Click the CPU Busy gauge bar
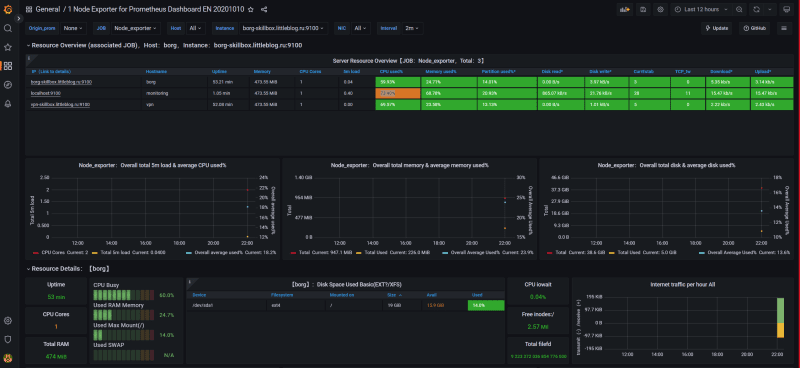800x368 pixels. [123, 295]
